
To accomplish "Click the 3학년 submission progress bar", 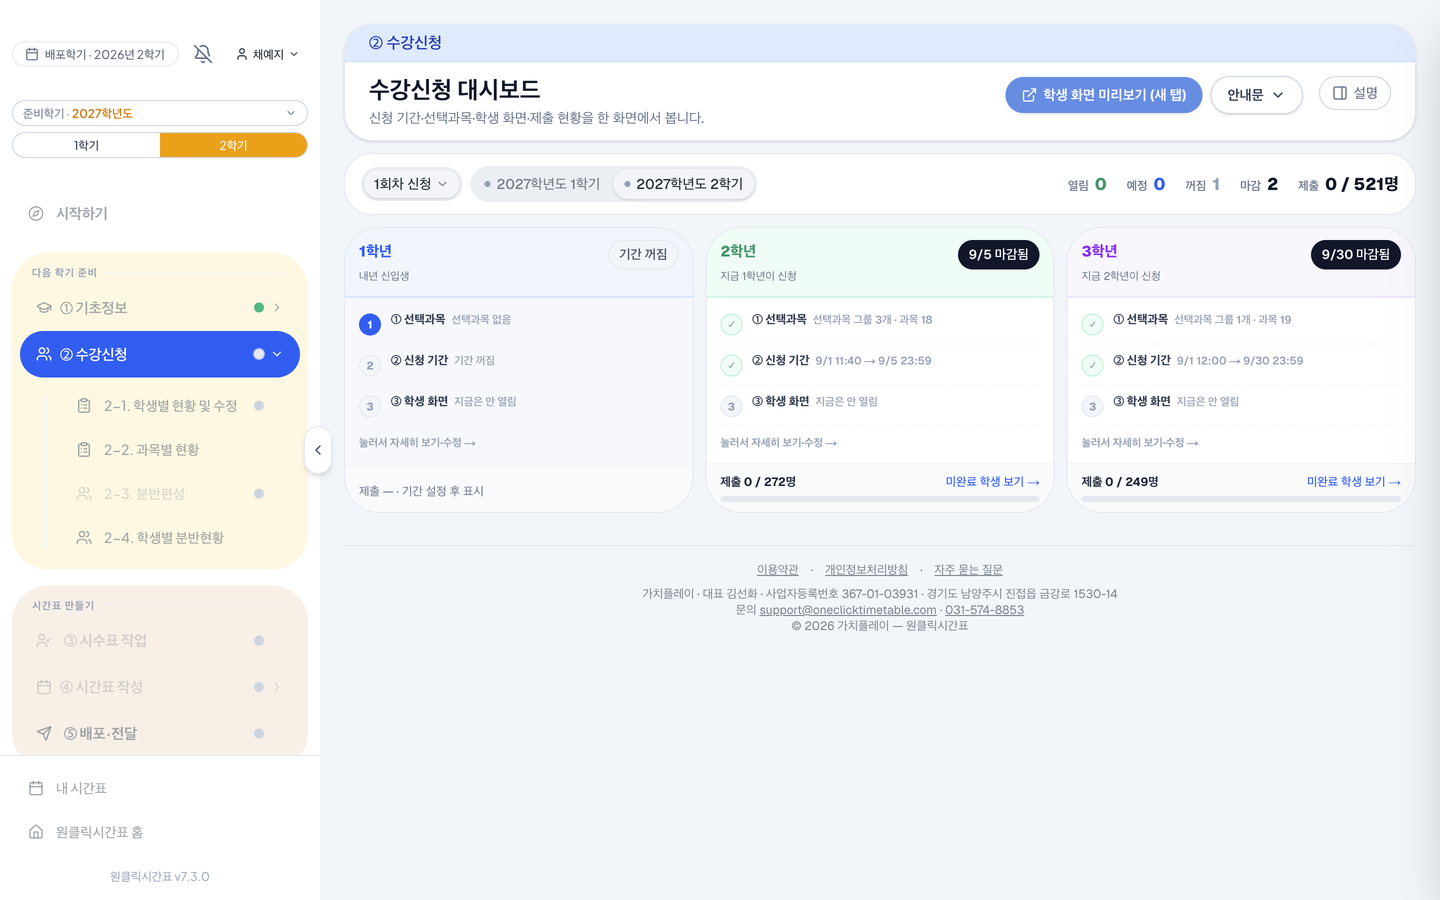I will [1241, 498].
